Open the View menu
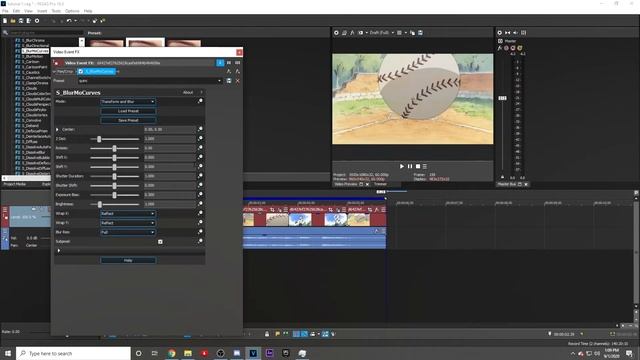640x360 pixels. coord(29,11)
